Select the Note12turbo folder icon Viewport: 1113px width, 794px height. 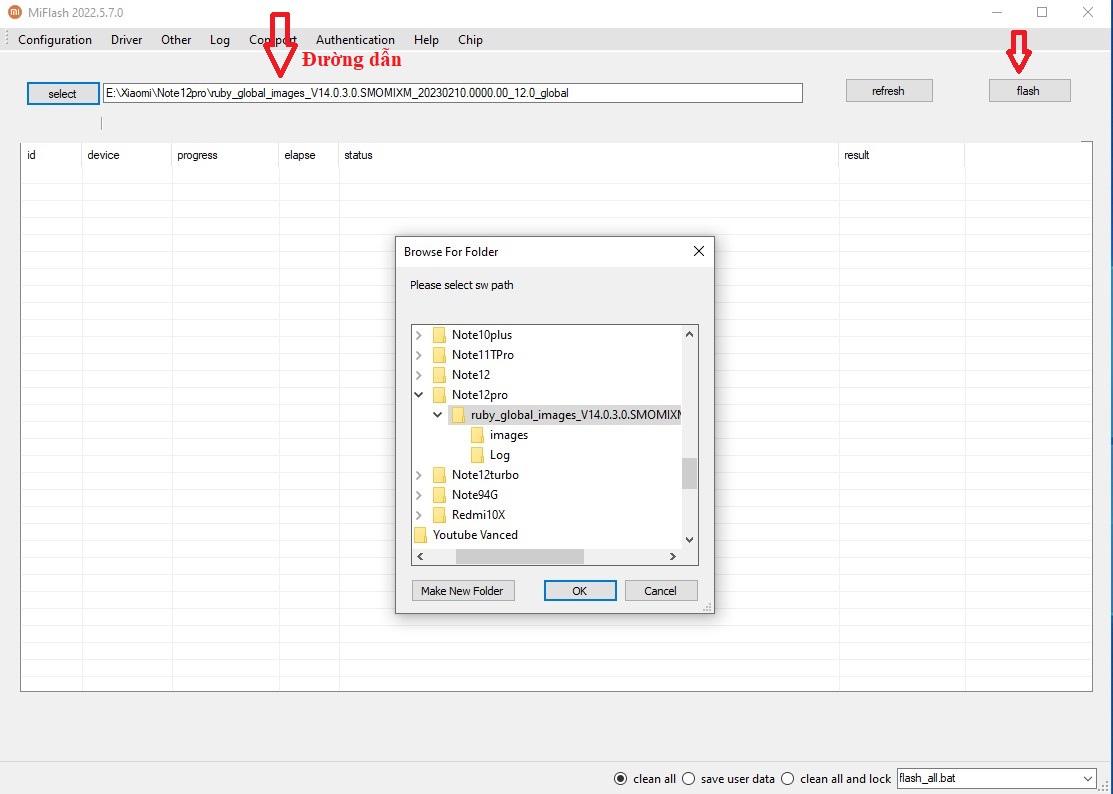coord(439,475)
